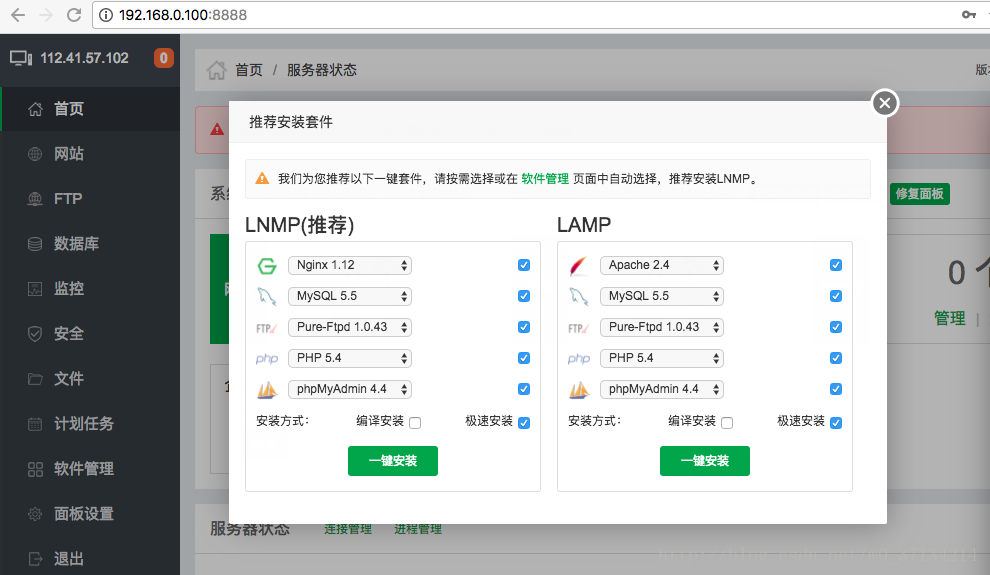Click the MySQL dolphin icon in LNMP
Viewport: 990px width, 575px height.
(266, 296)
